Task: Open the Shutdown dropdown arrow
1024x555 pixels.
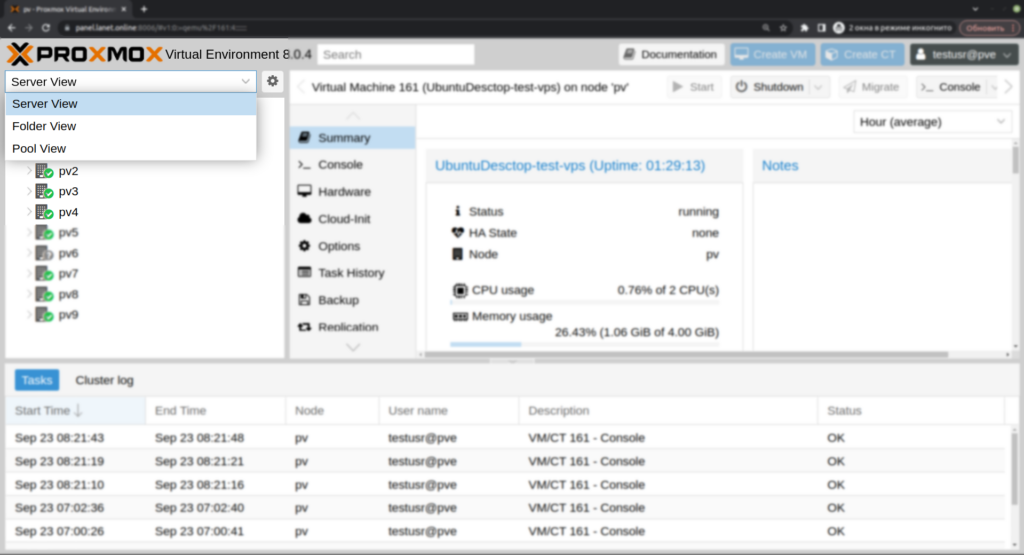Action: click(x=819, y=87)
